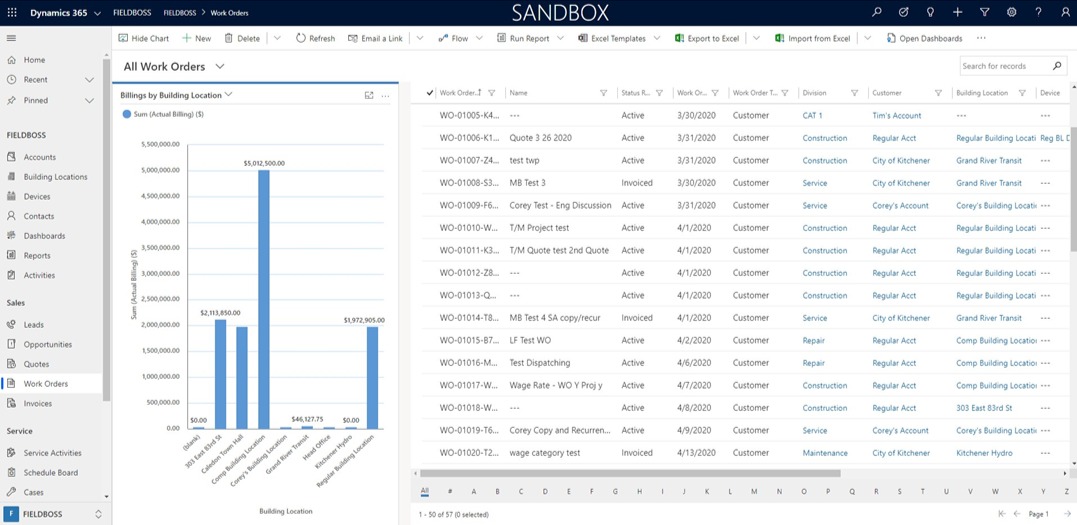
Task: Click Open Dashboards
Action: click(925, 38)
